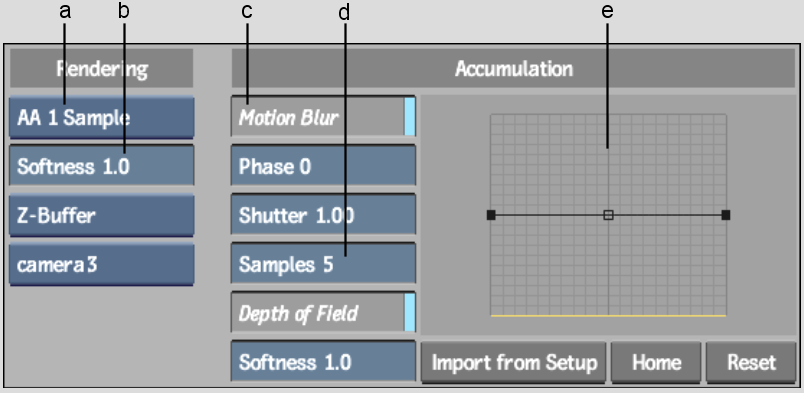Open the AA 1 Sample anti-aliasing dropdown

coord(102,117)
